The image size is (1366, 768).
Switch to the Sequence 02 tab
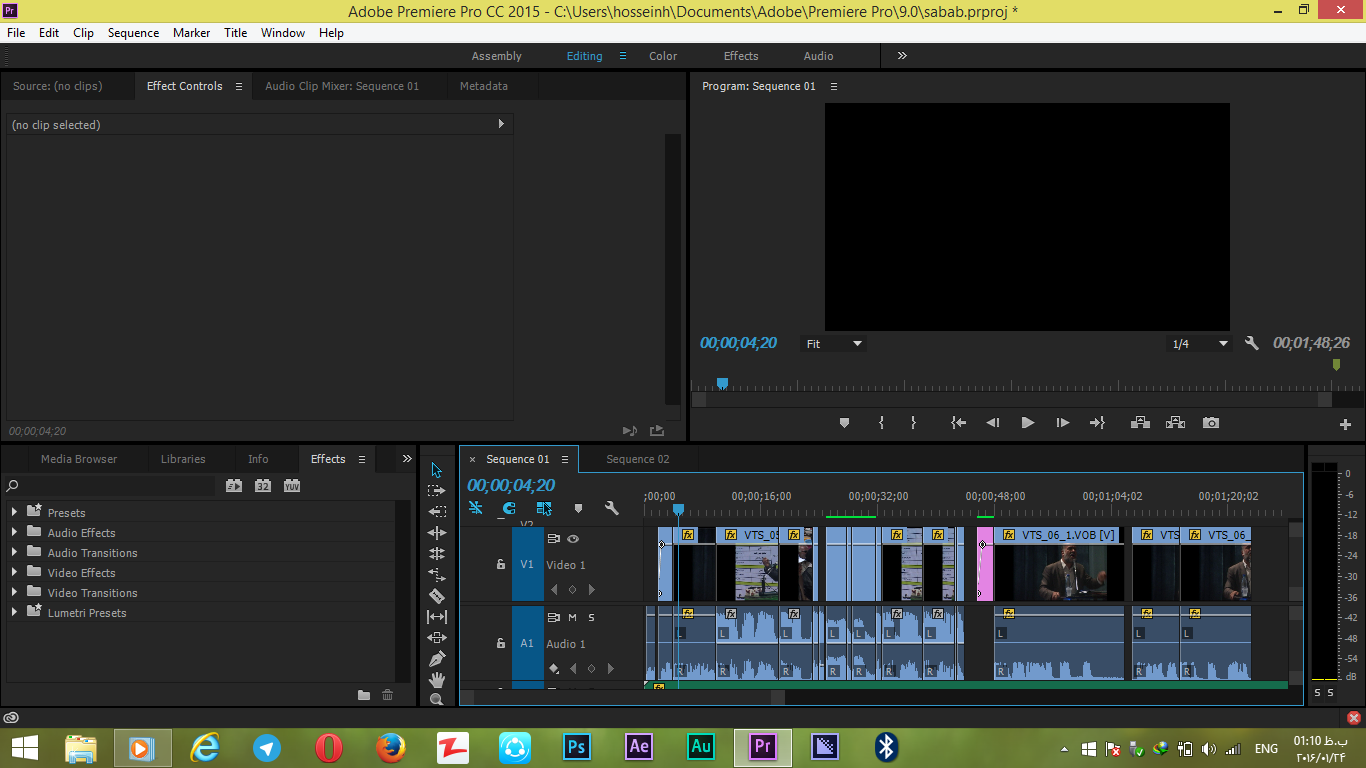point(638,459)
